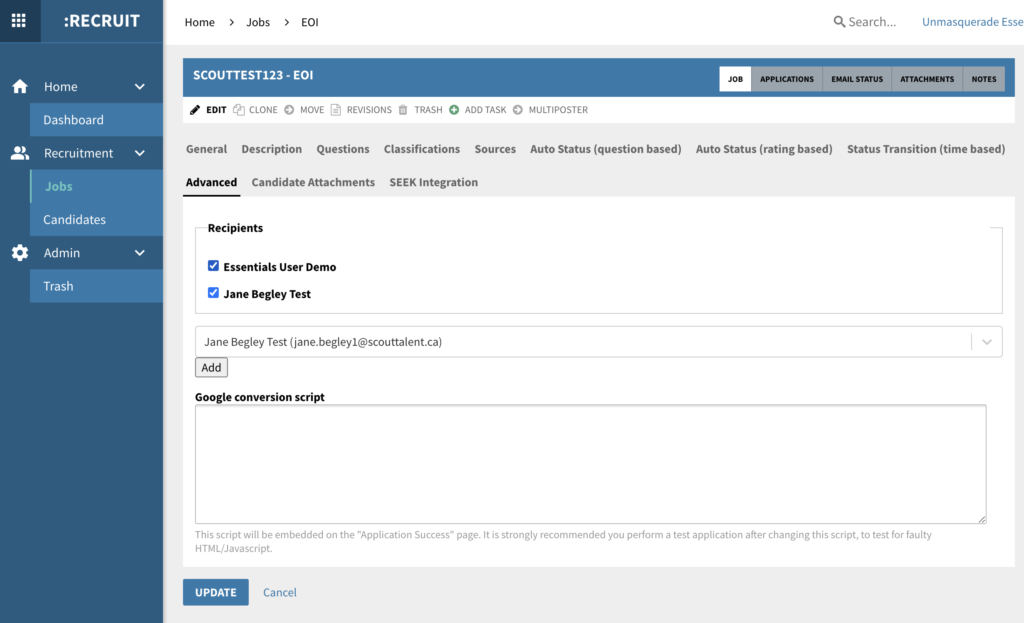This screenshot has width=1024, height=623.
Task: Open the Sources tab
Action: [495, 149]
